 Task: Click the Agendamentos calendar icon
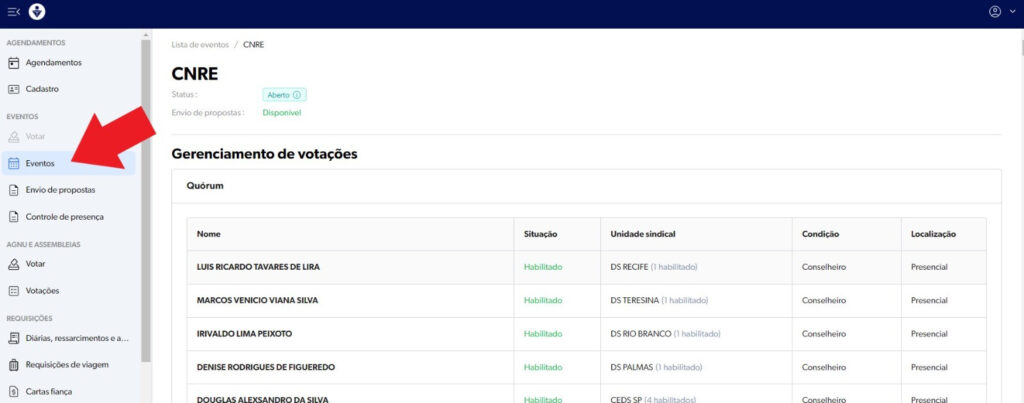point(14,63)
